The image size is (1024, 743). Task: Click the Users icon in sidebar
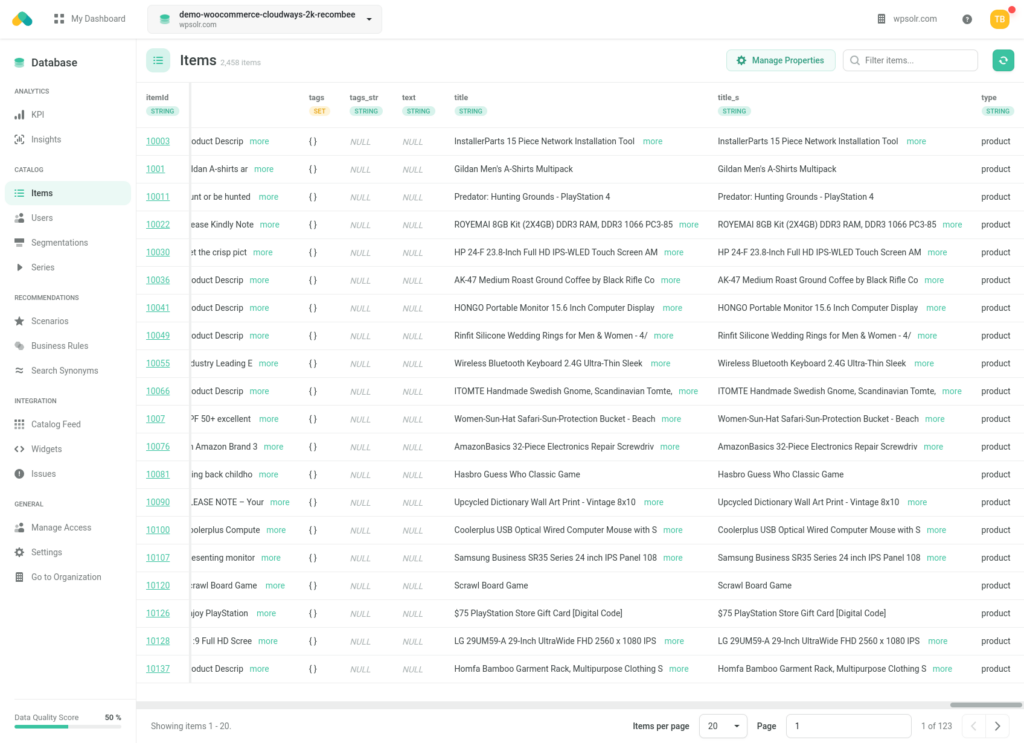point(20,218)
